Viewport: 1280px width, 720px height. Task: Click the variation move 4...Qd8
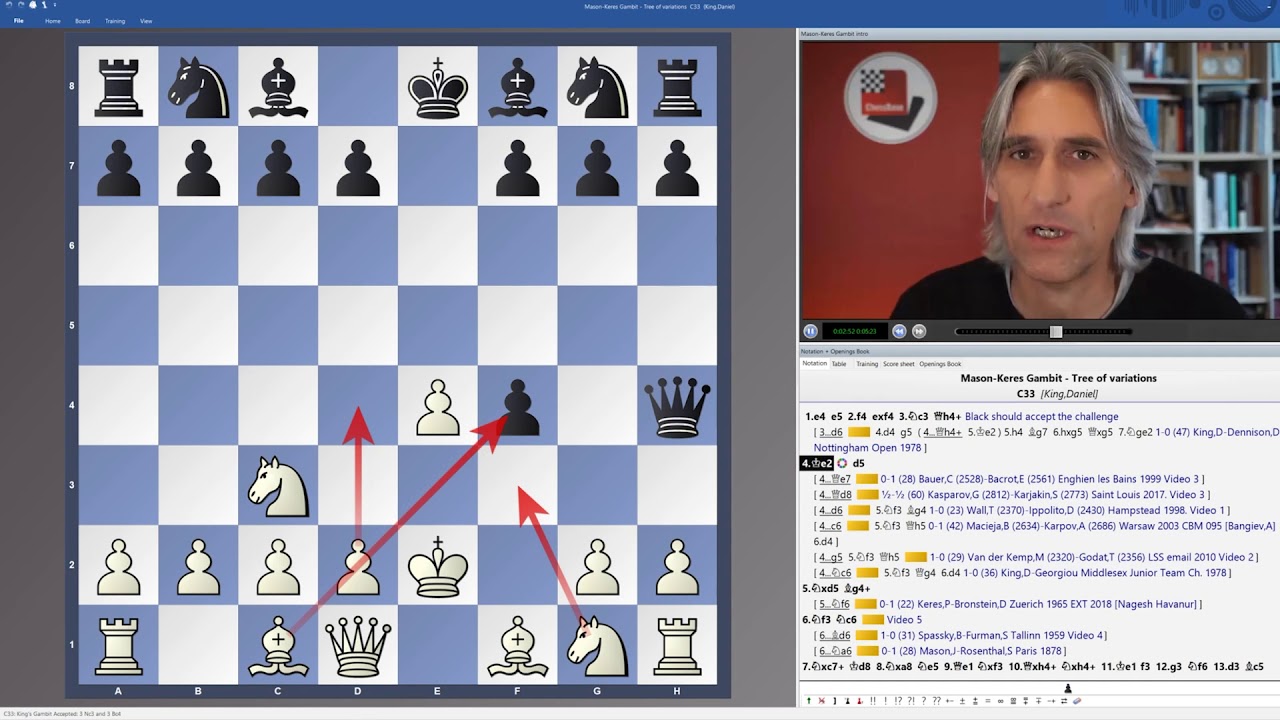(x=835, y=495)
